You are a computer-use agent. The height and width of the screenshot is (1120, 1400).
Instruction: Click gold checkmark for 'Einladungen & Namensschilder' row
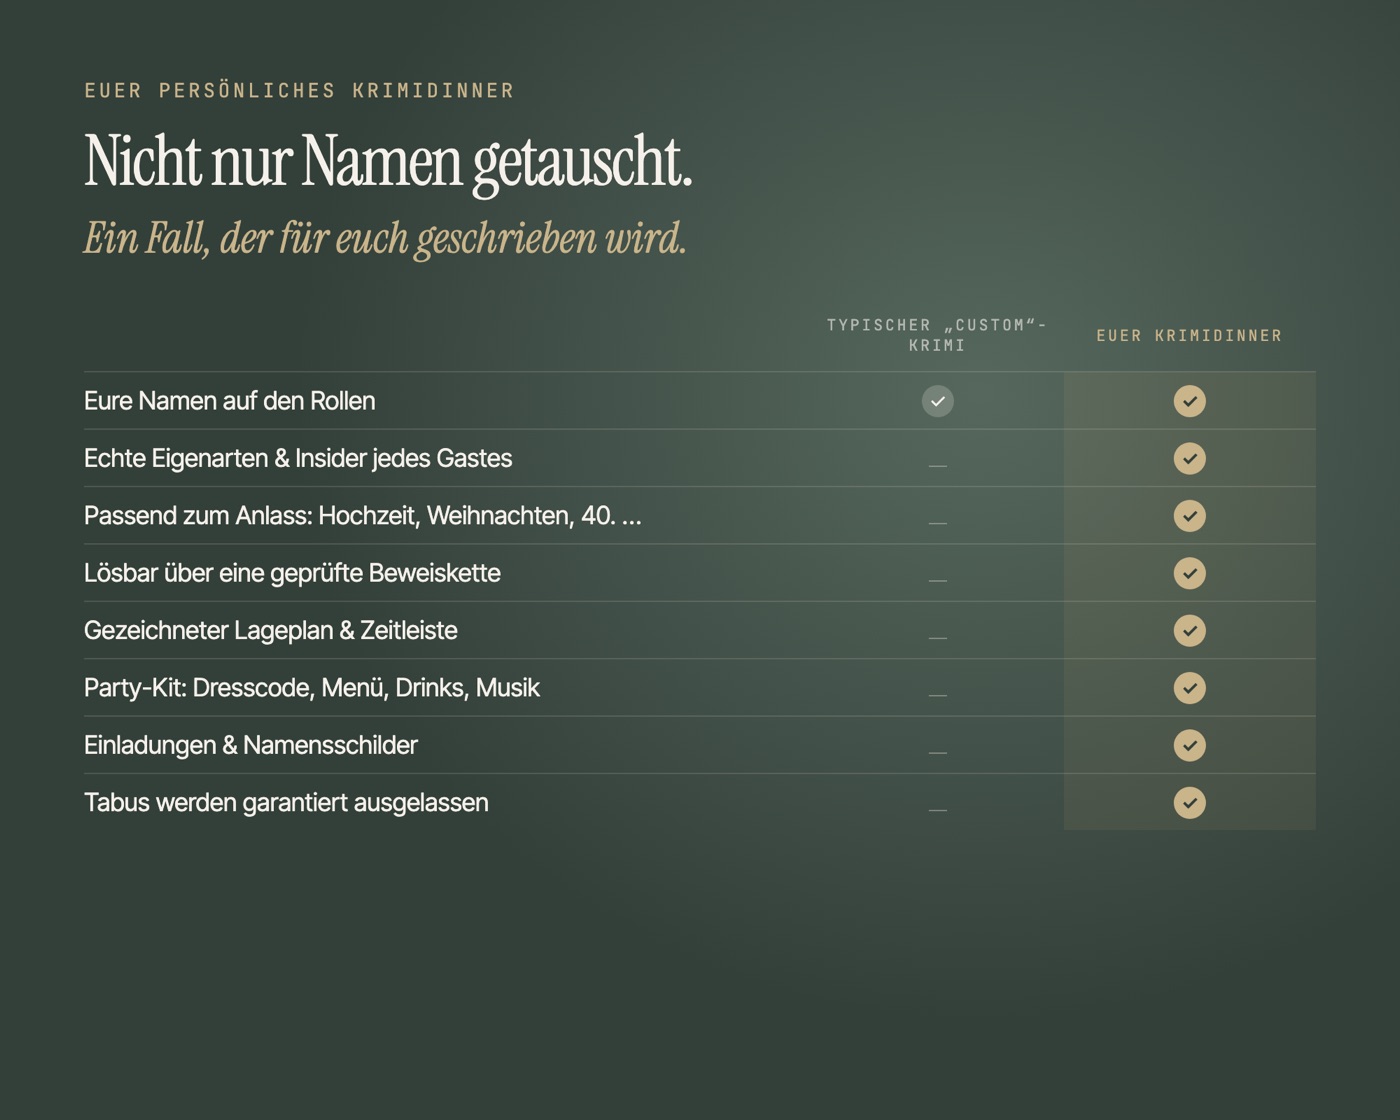pyautogui.click(x=1189, y=745)
